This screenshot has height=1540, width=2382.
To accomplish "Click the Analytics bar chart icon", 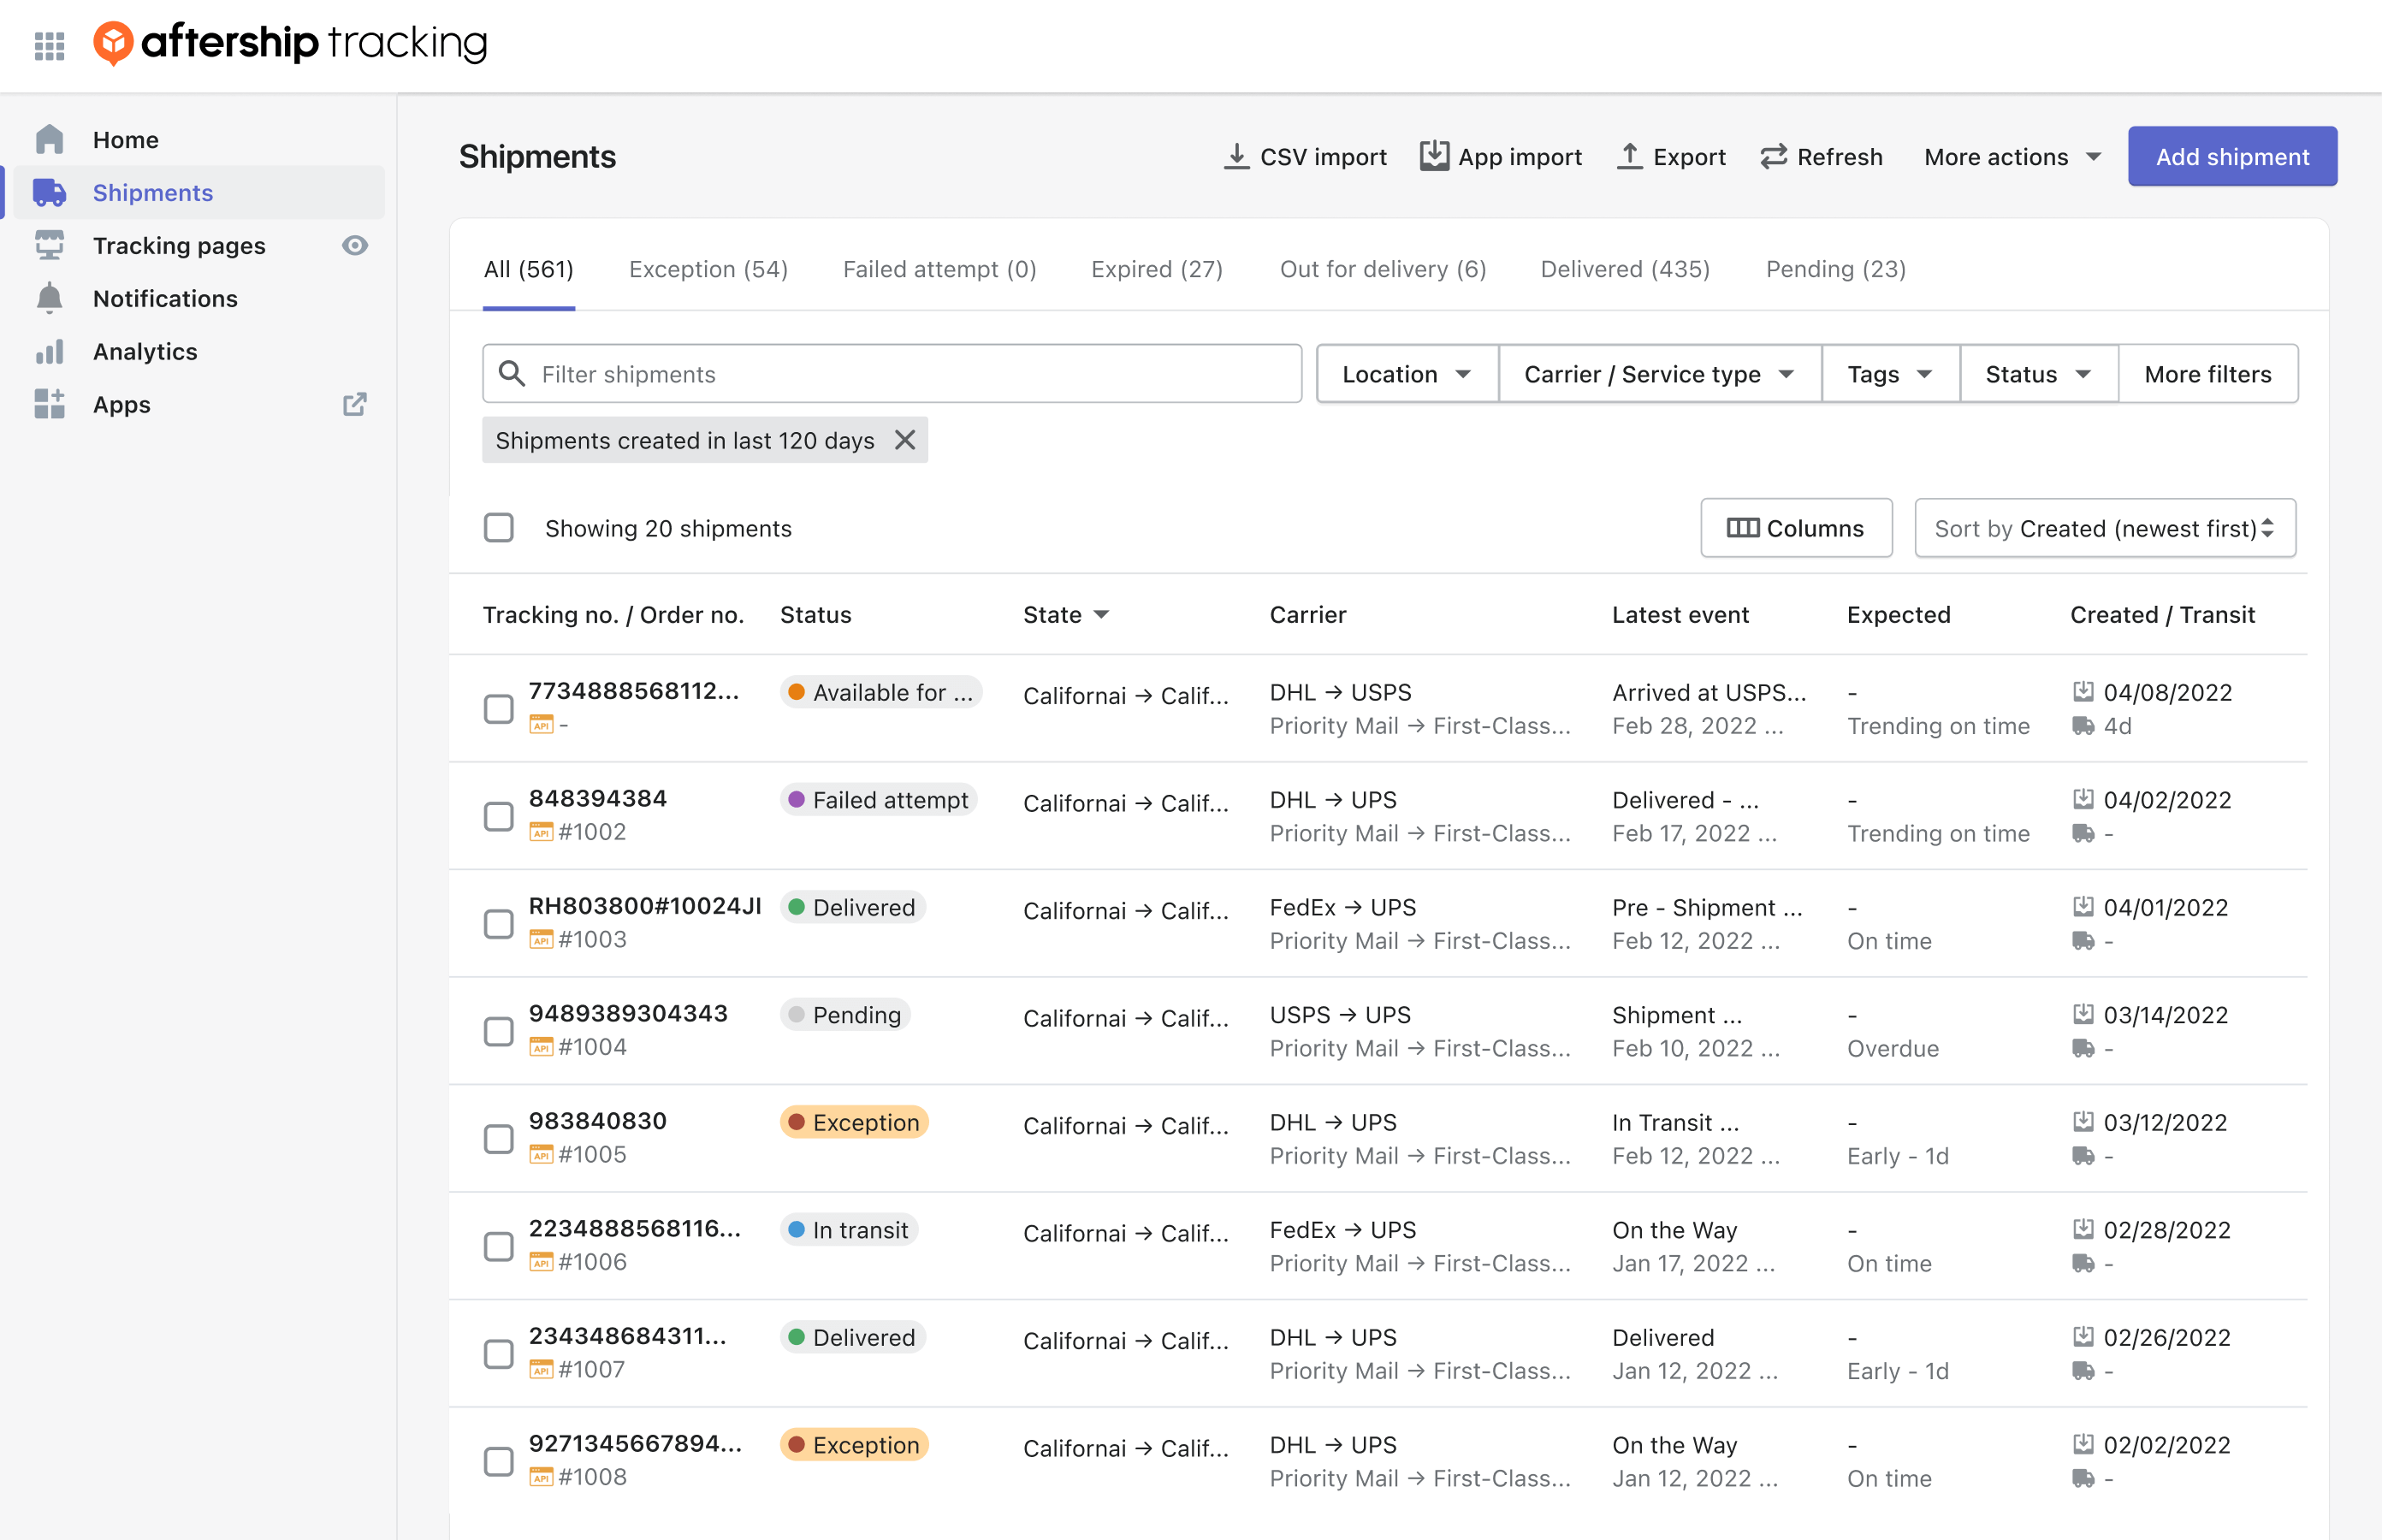I will click(49, 351).
